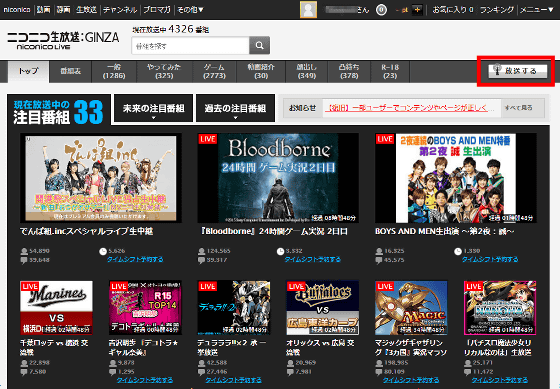Click すべて見る next to announcements
The image size is (560, 389).
point(518,108)
